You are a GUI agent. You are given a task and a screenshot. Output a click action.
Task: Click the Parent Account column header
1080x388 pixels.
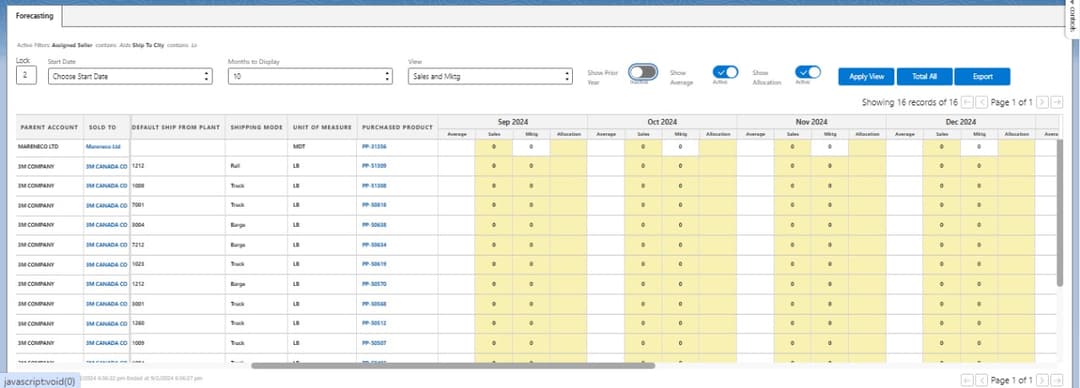click(x=50, y=127)
